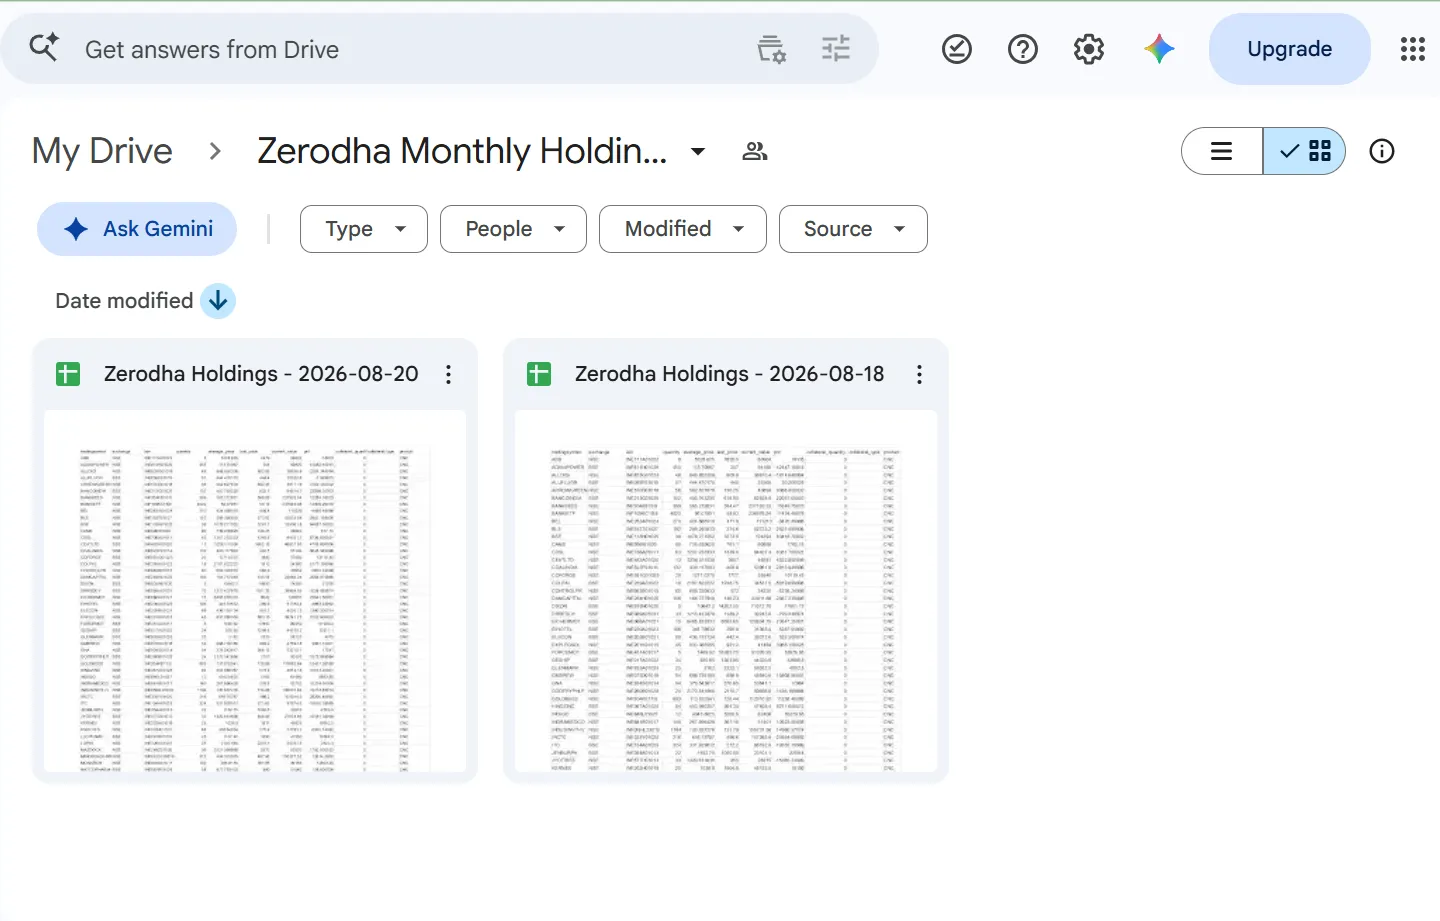This screenshot has height=921, width=1440.
Task: Click the Date modified sort label
Action: 124,300
